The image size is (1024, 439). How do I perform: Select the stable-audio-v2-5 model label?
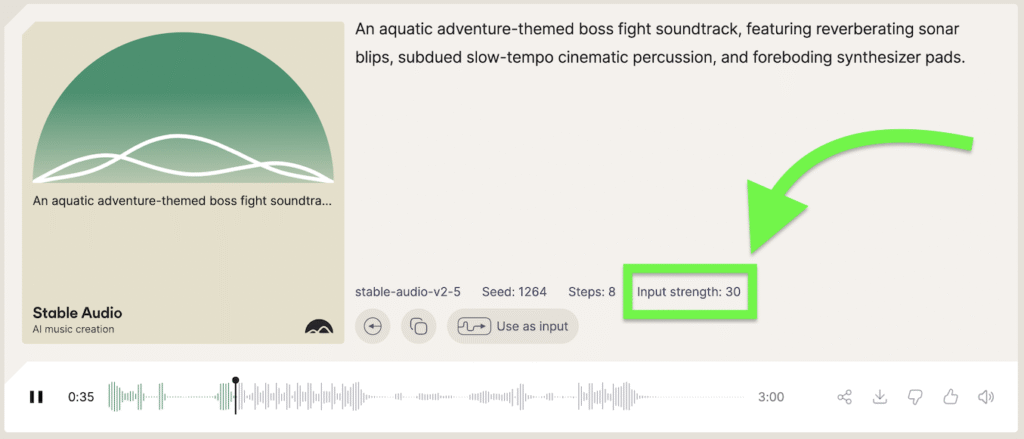tap(409, 292)
